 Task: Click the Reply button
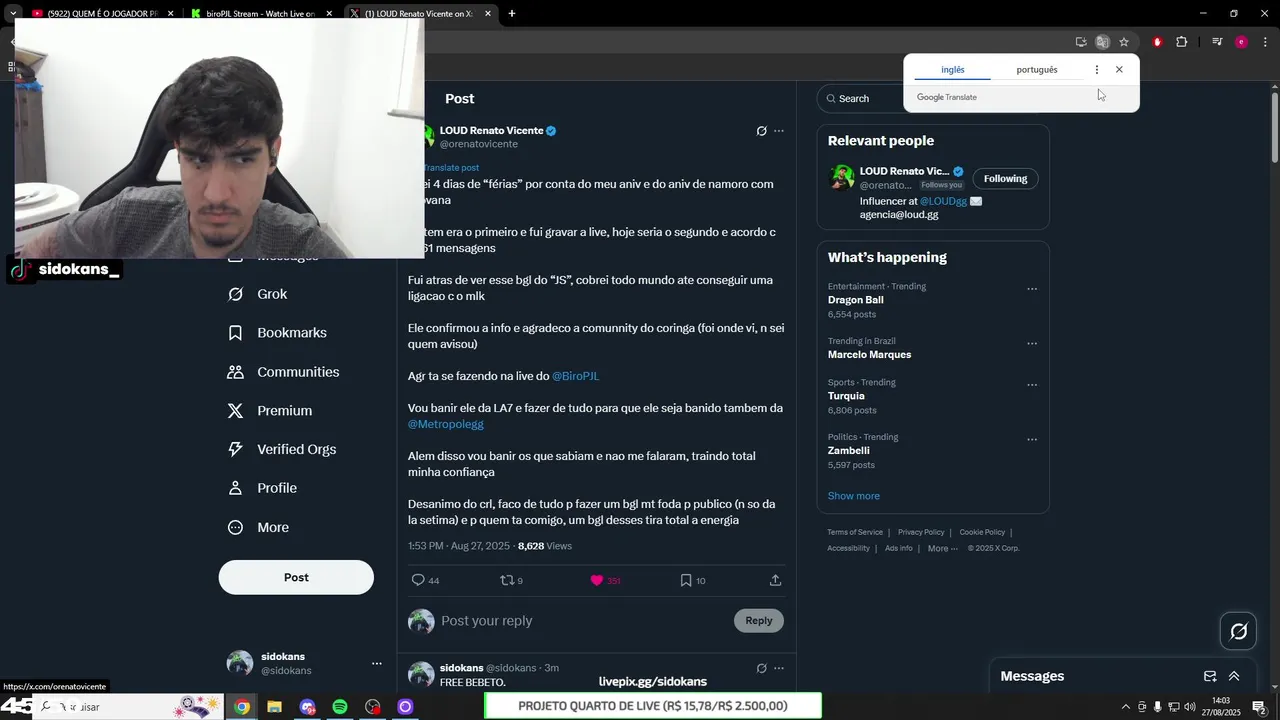759,621
